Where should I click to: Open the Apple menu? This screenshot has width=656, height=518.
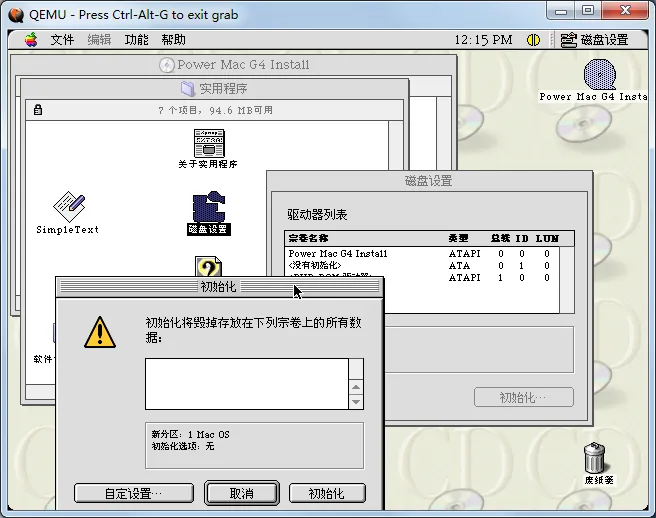pos(31,40)
